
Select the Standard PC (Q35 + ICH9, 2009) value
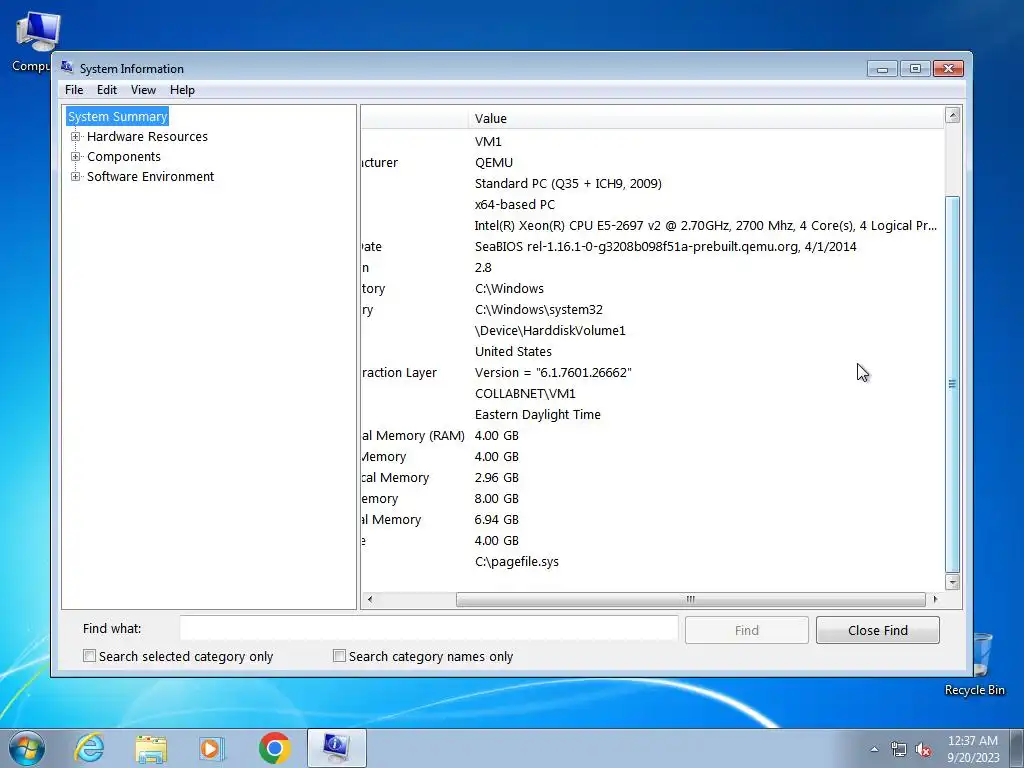click(x=568, y=184)
